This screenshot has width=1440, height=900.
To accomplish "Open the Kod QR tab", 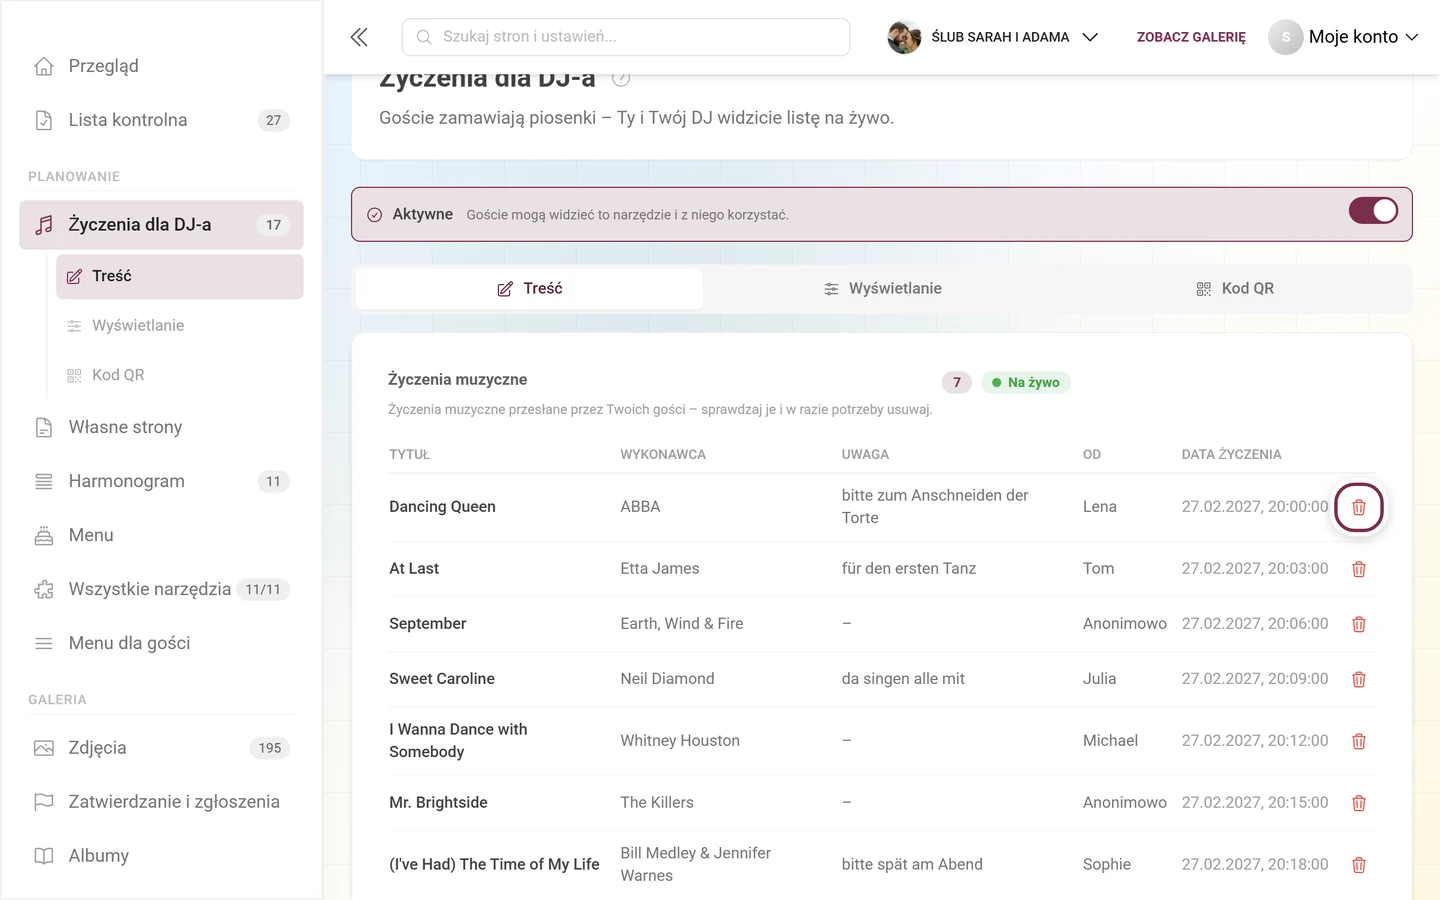I will point(1234,289).
